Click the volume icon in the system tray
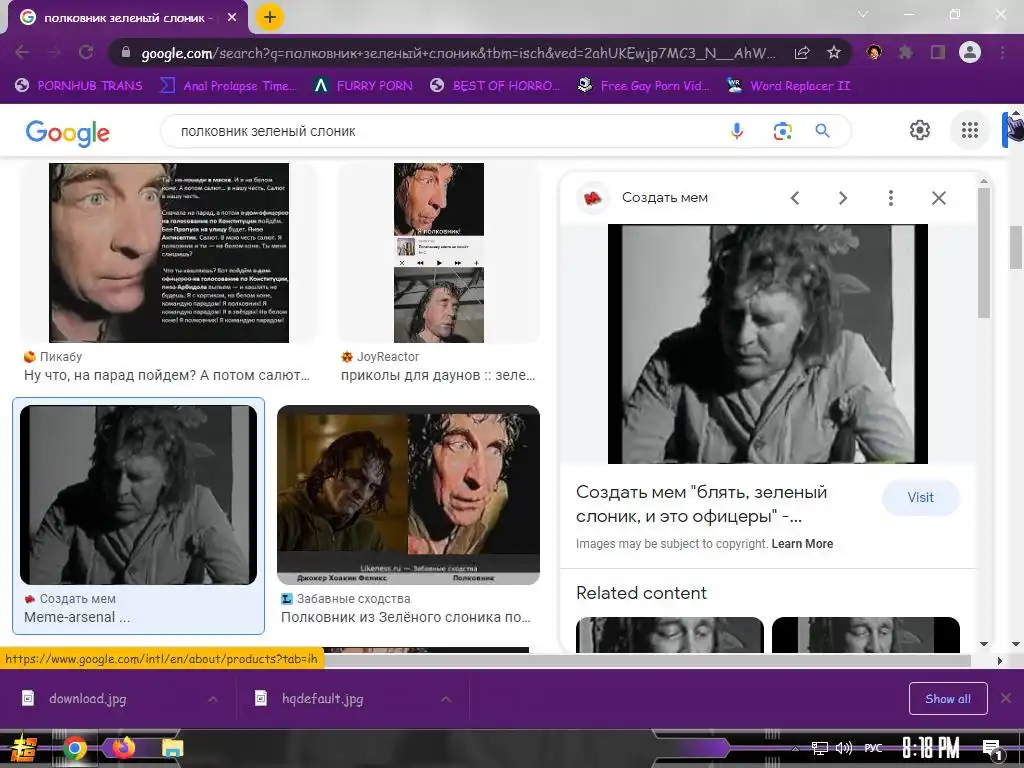Screen dimensions: 1024x768 click(844, 748)
